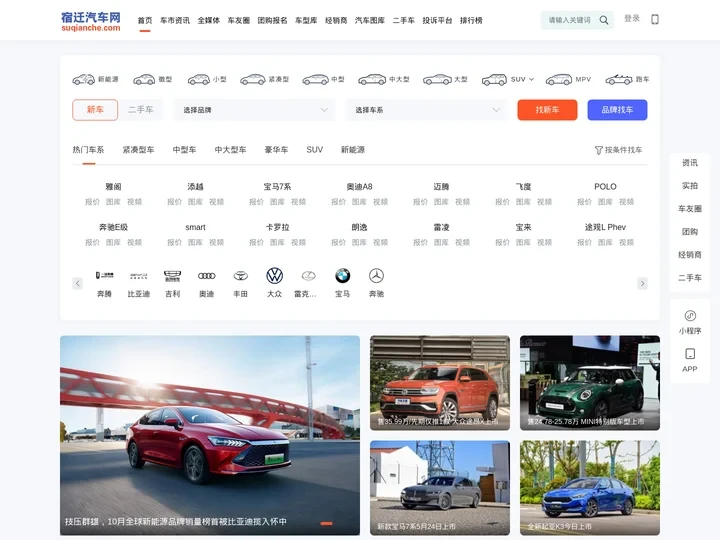This screenshot has width=720, height=540.
Task: Open the 选择品牌 dropdown
Action: pyautogui.click(x=255, y=110)
